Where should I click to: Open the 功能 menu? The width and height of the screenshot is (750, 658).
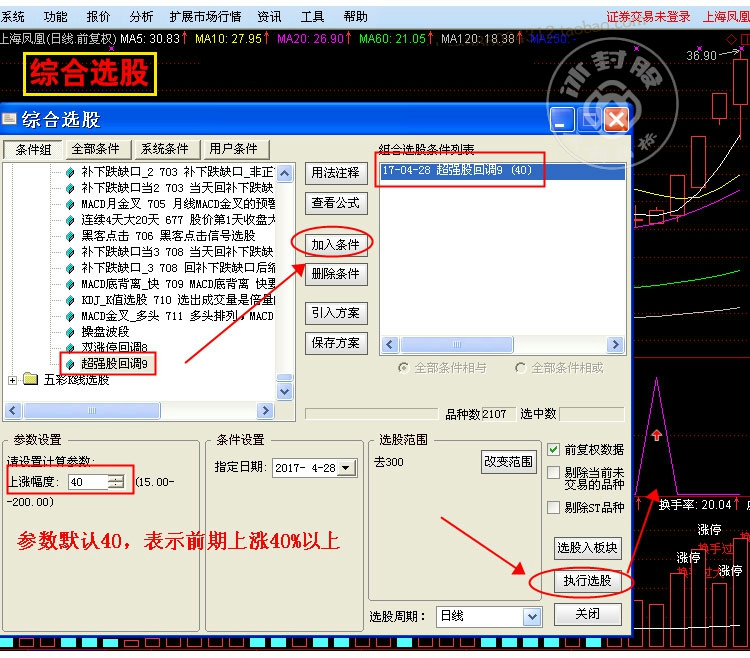click(55, 17)
